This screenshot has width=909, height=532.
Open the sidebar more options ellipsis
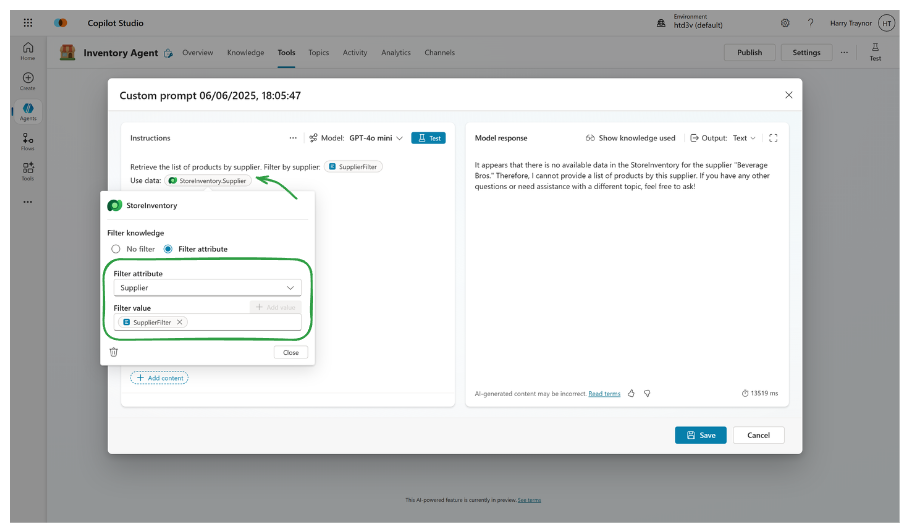(28, 202)
